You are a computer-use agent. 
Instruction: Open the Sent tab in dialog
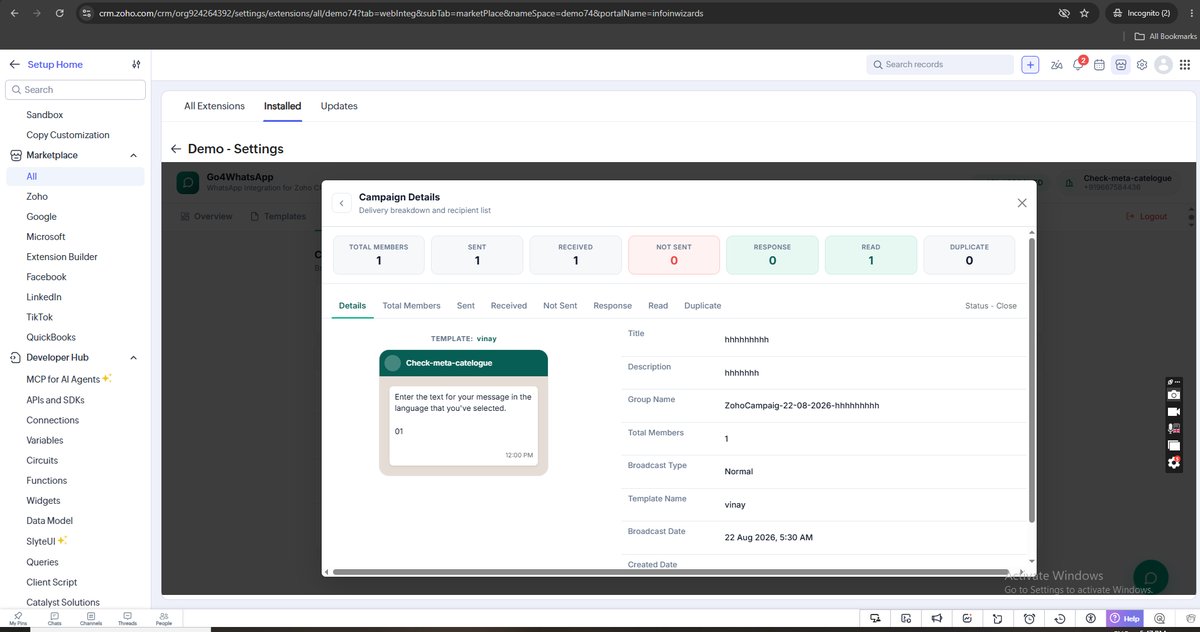[466, 306]
